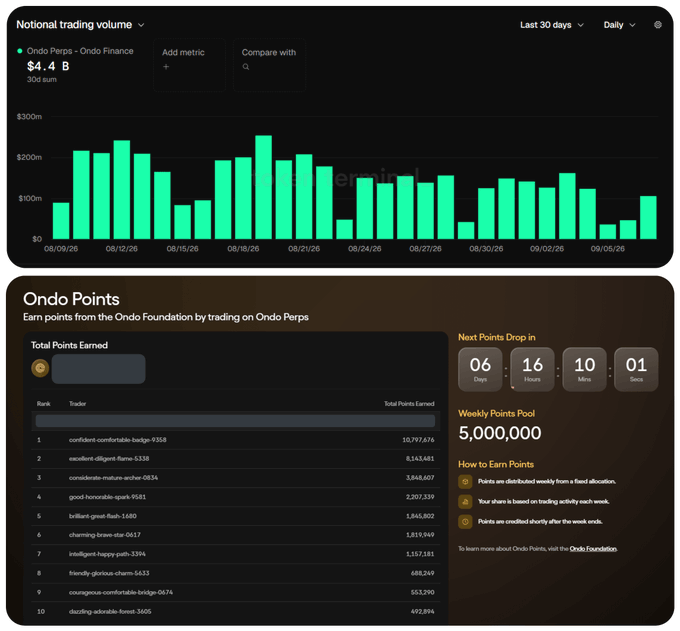Click the Ondo Perps - Ondo Finance legend label
This screenshot has width=680, height=631.
tap(80, 51)
